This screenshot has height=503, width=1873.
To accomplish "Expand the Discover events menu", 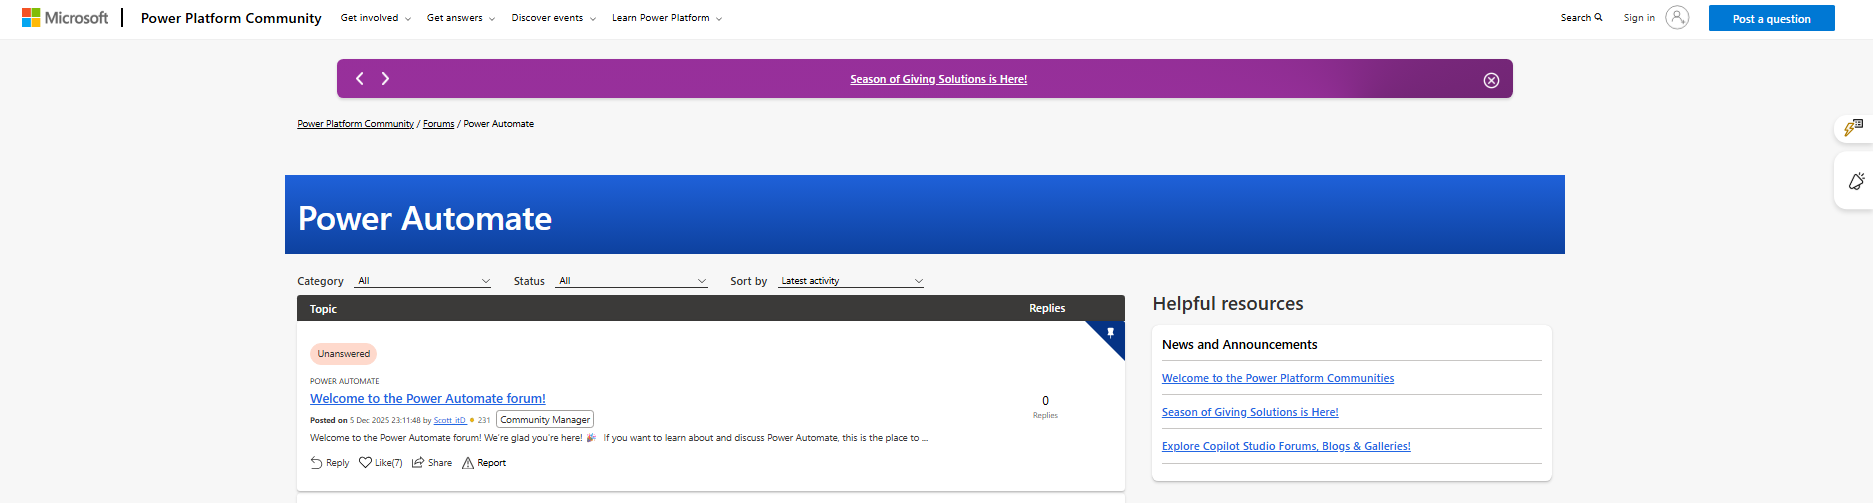I will [x=554, y=18].
